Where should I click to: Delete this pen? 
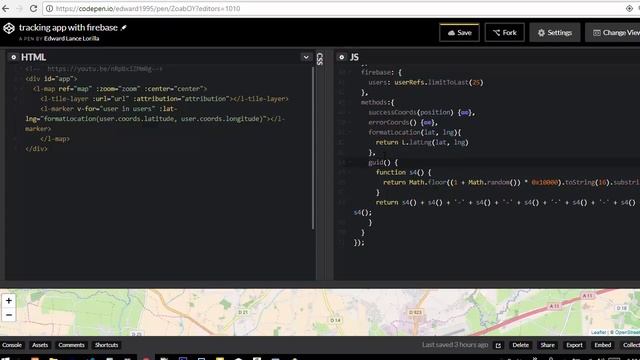pos(520,345)
